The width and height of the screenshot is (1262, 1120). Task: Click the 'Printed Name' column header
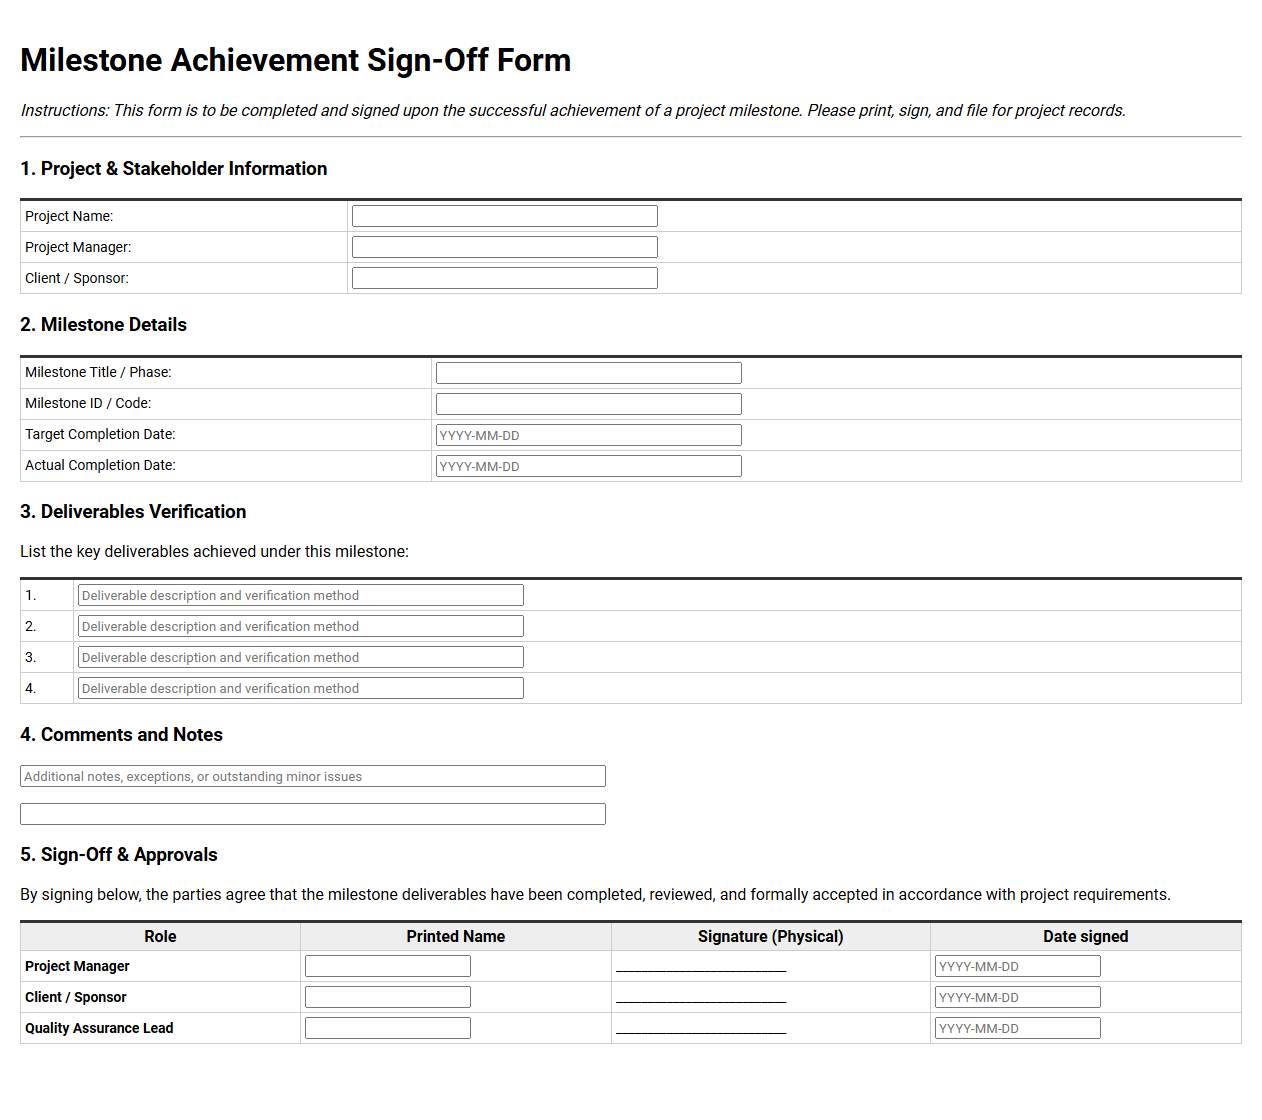point(455,936)
